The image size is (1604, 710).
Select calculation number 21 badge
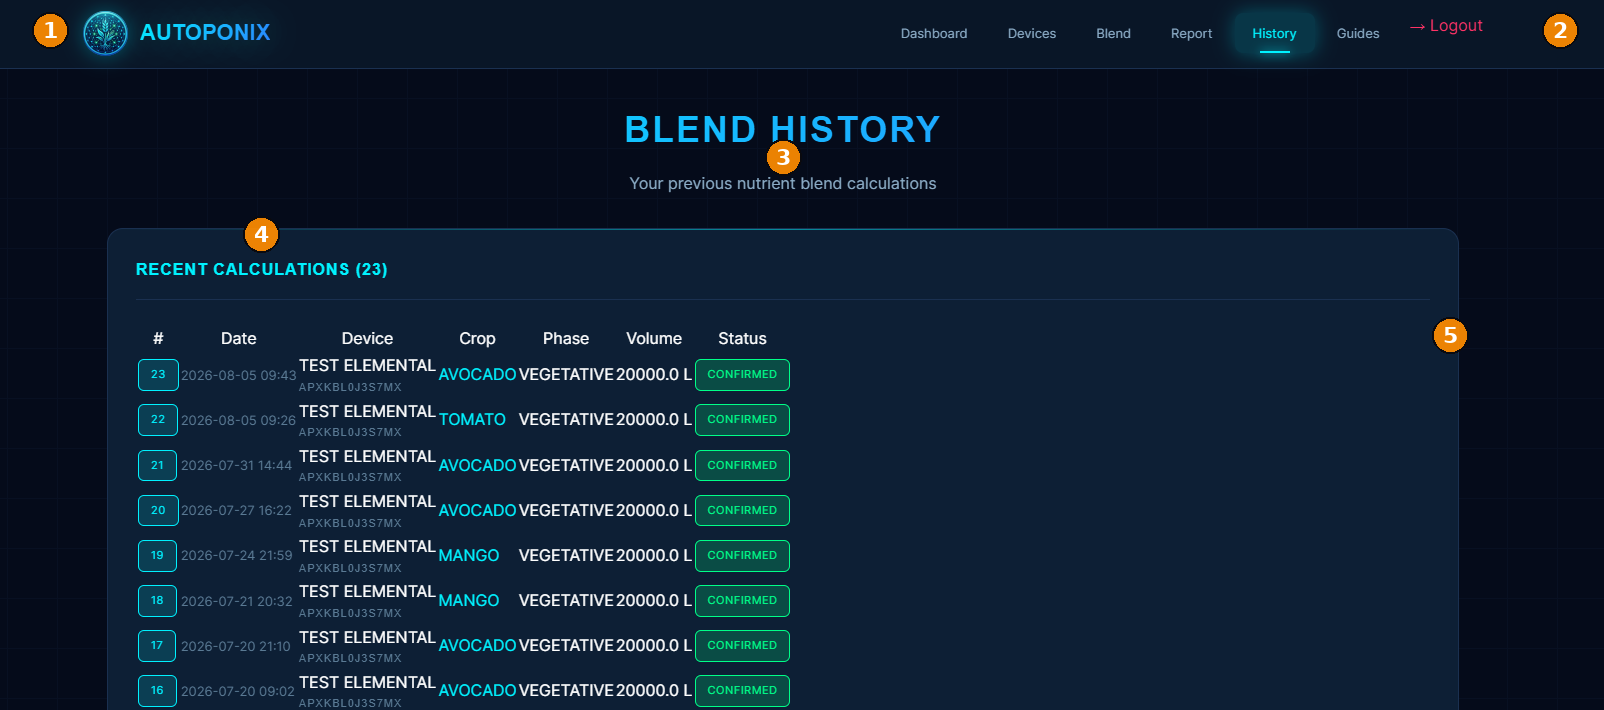pos(158,465)
